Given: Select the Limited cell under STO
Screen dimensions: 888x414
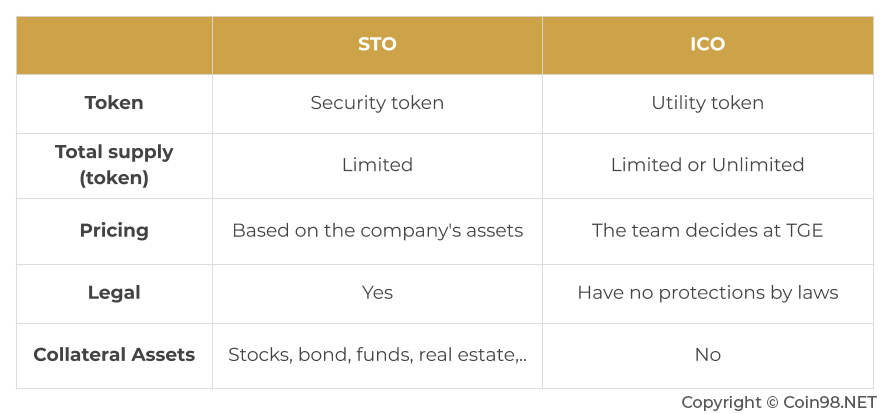Looking at the screenshot, I should point(377,165).
